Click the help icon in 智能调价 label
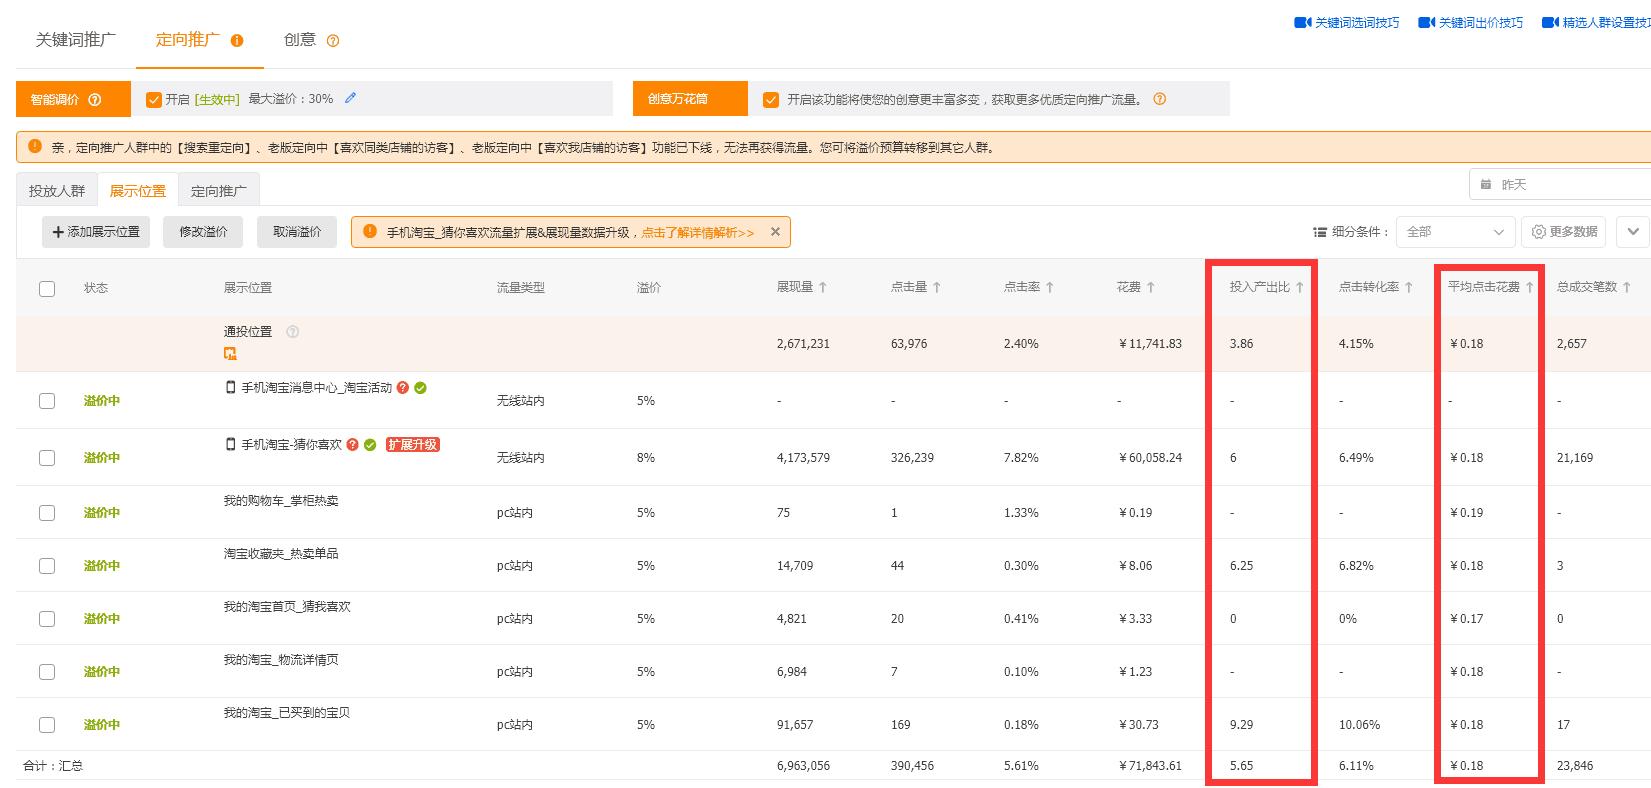The image size is (1651, 788). tap(95, 100)
